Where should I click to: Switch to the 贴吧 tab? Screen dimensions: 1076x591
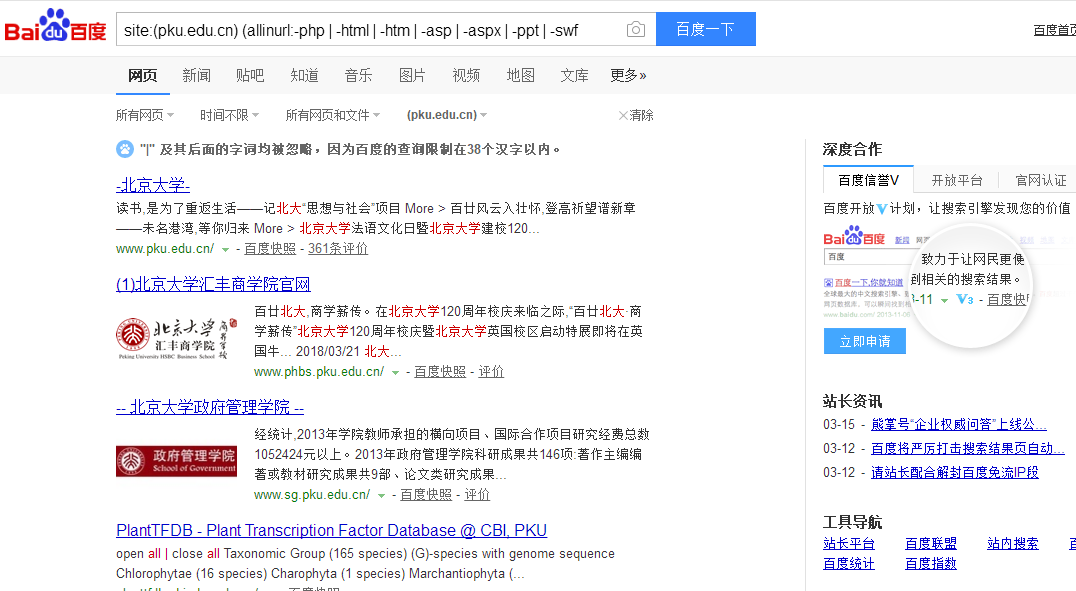pos(250,76)
